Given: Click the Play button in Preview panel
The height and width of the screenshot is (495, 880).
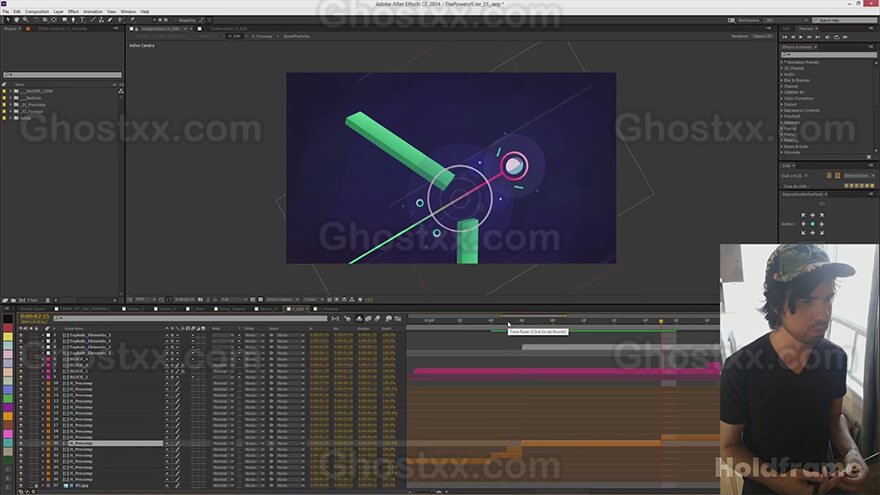Looking at the screenshot, I should pyautogui.click(x=801, y=37).
